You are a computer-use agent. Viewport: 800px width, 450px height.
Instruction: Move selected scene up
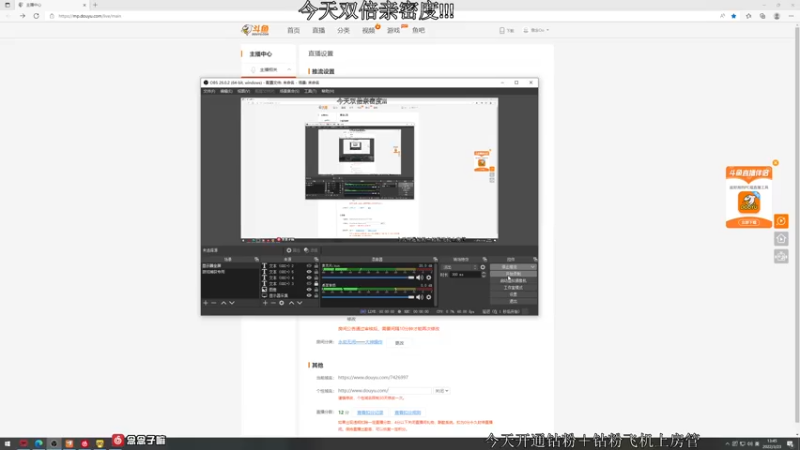click(x=223, y=303)
